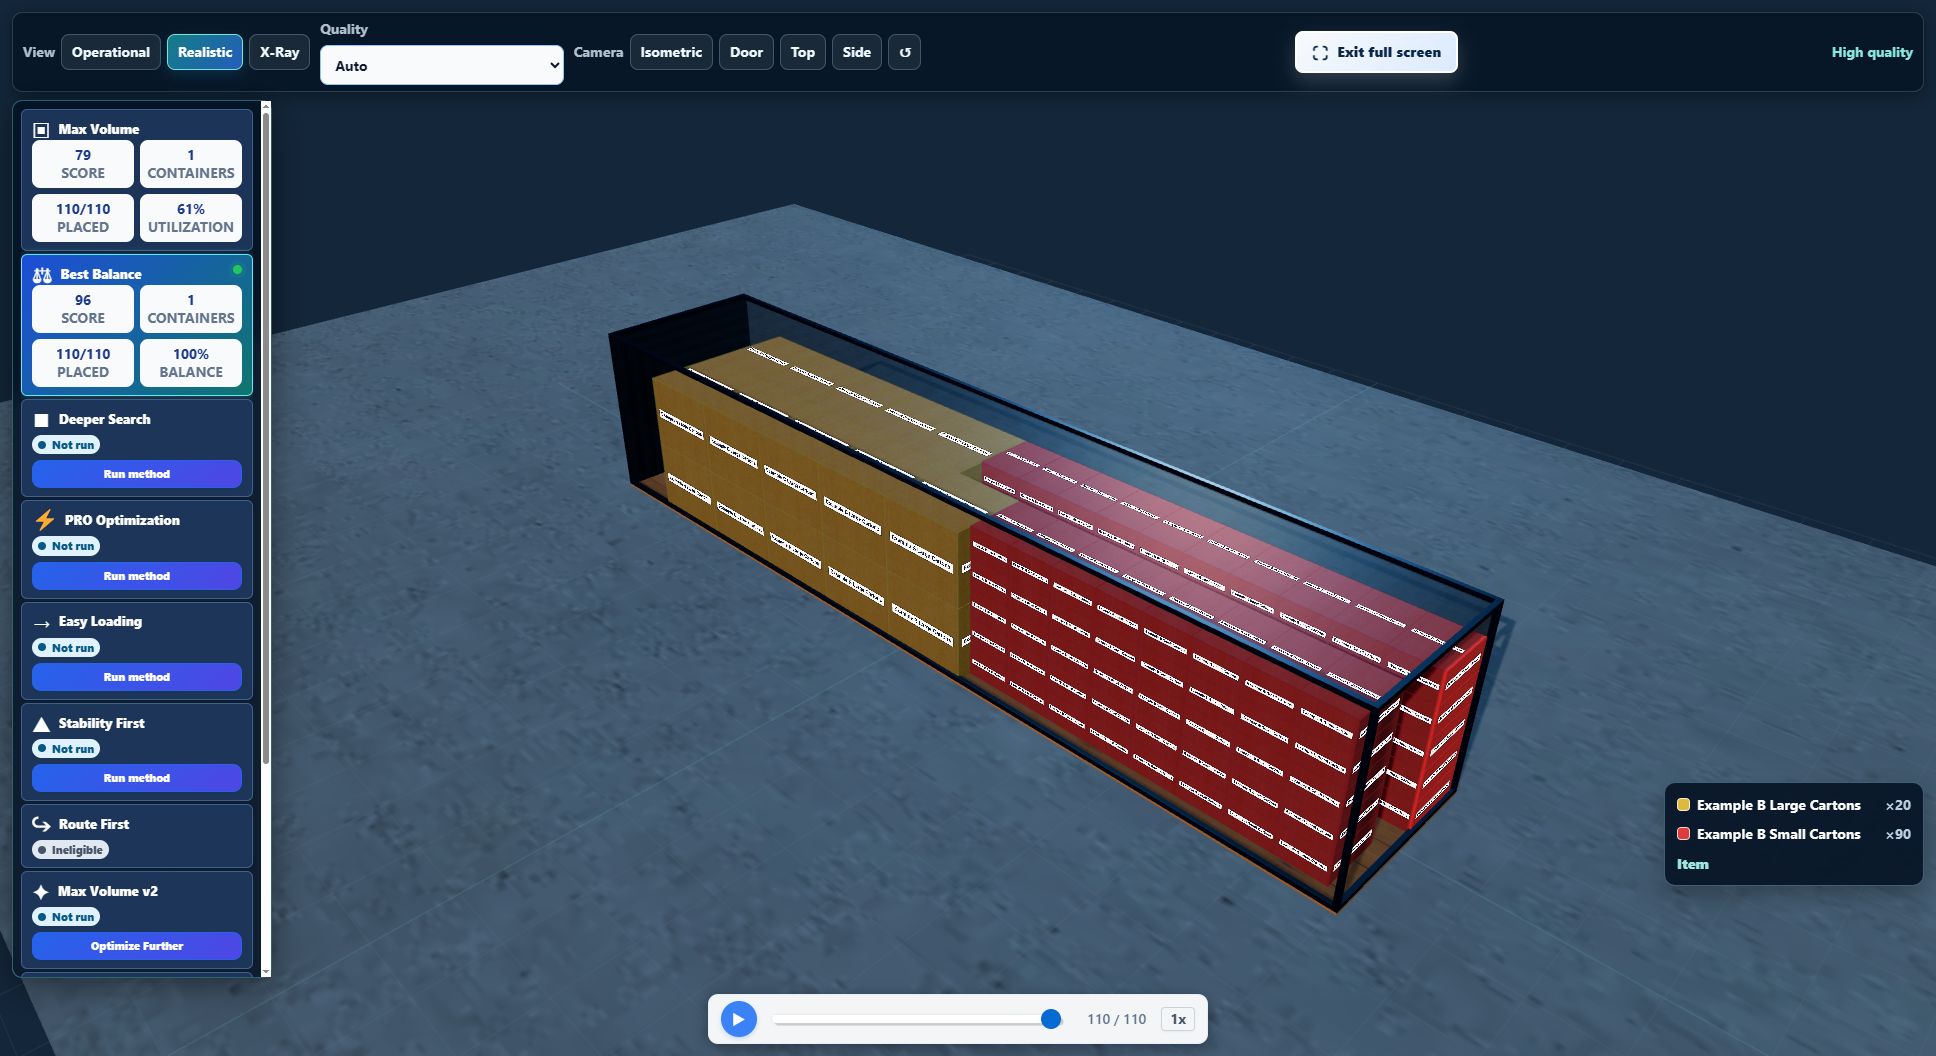
Task: Click the play button in playback bar
Action: pyautogui.click(x=738, y=1019)
